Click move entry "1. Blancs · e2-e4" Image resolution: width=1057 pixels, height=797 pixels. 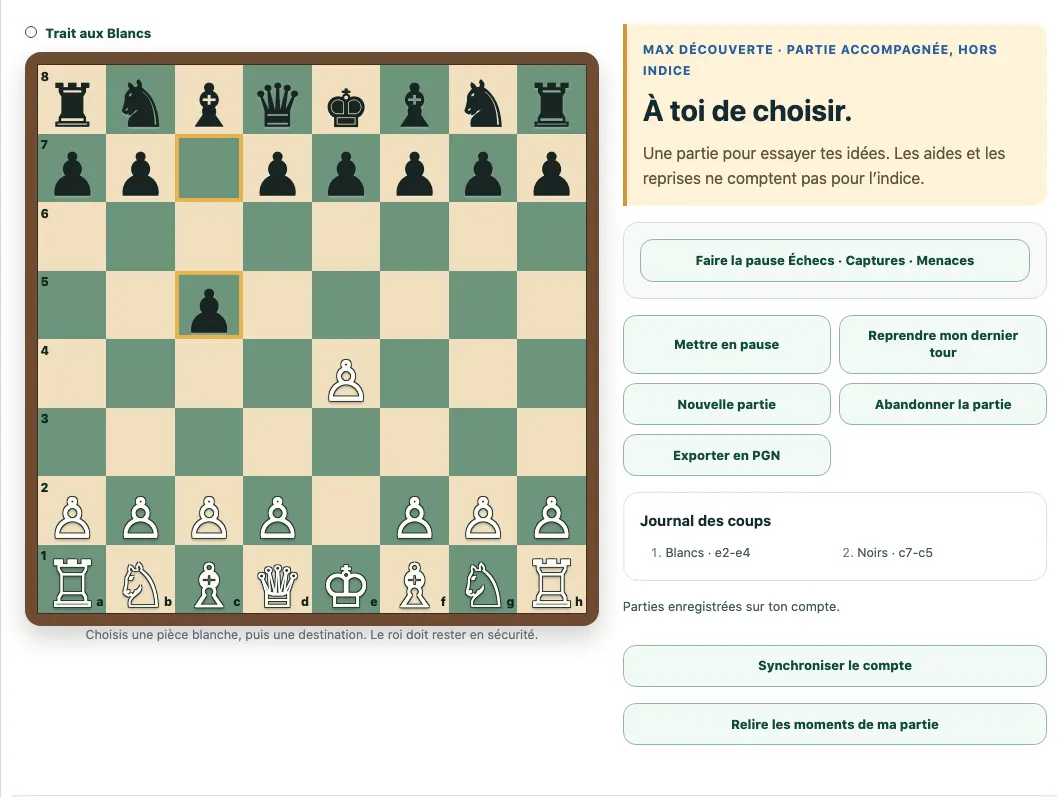[700, 553]
